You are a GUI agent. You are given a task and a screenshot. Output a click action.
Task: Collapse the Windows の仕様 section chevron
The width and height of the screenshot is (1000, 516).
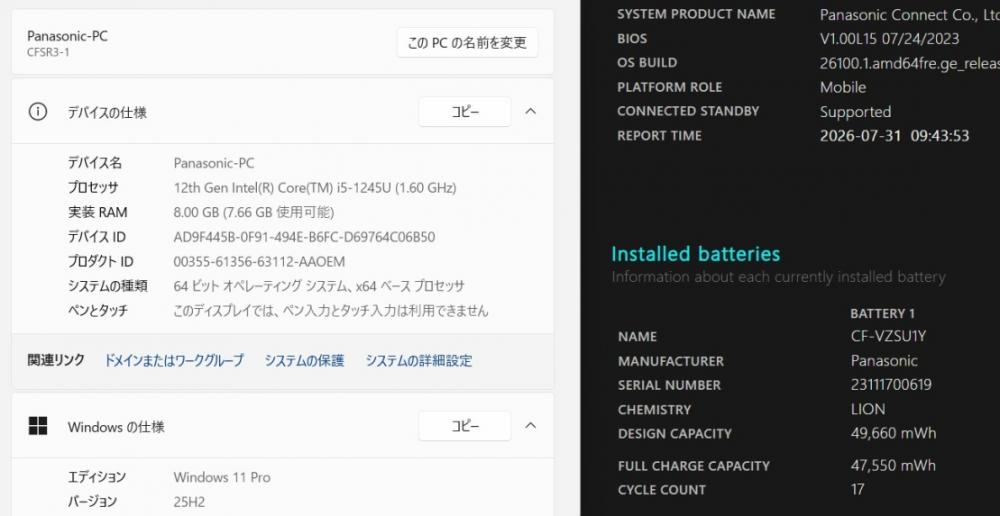point(531,425)
